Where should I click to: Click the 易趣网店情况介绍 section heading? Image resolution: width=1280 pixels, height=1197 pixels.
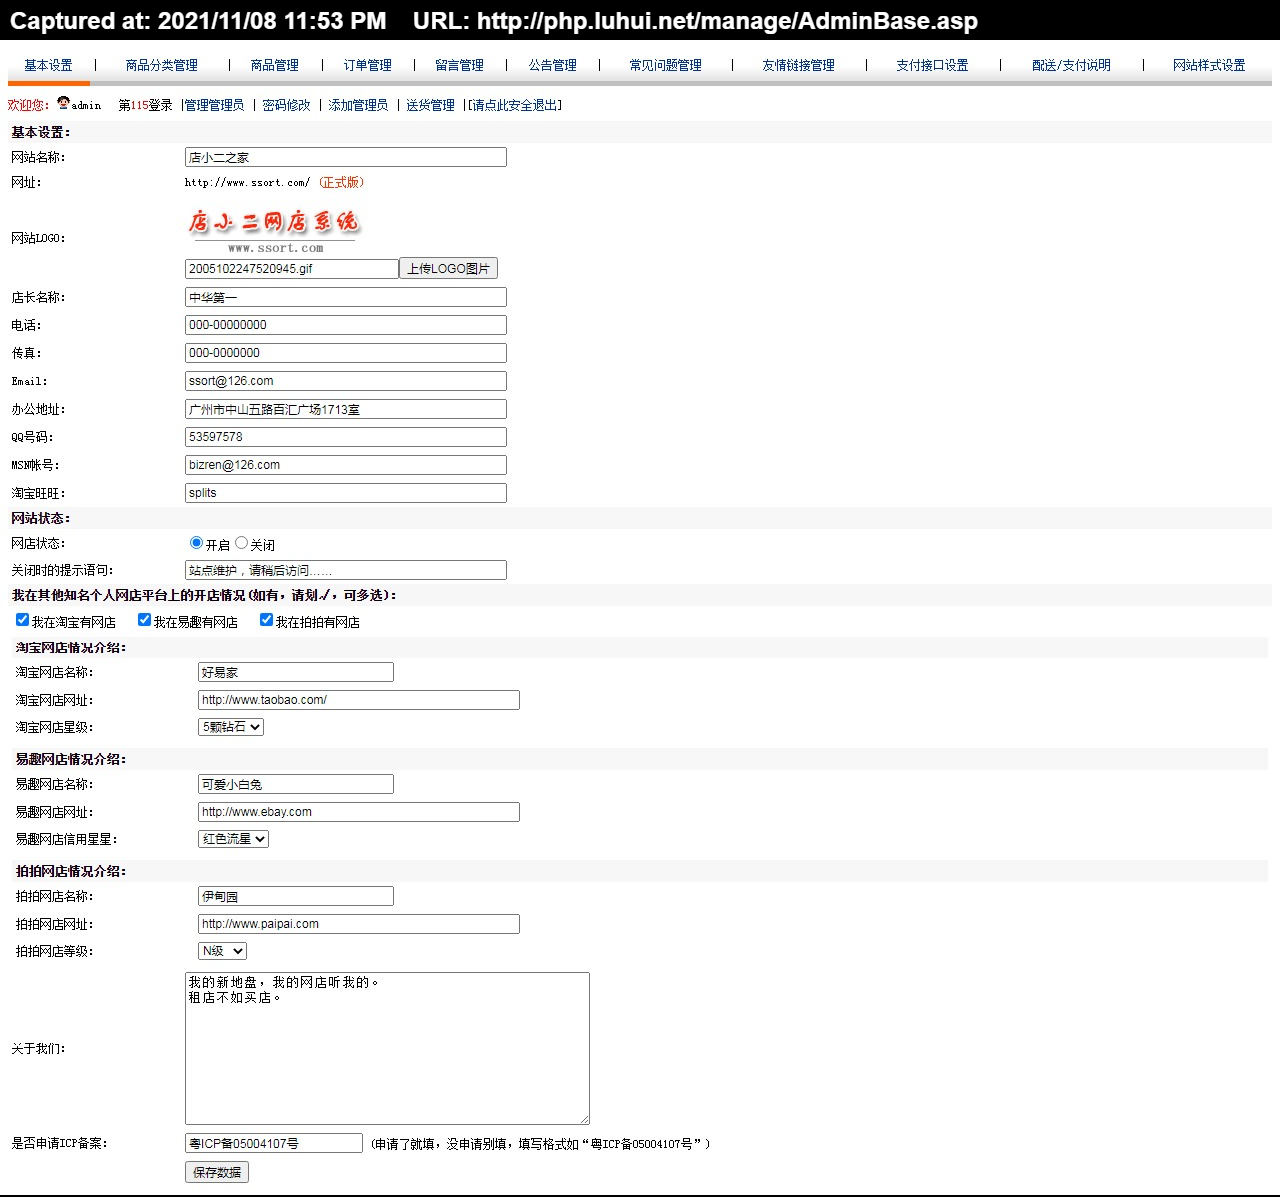click(70, 760)
